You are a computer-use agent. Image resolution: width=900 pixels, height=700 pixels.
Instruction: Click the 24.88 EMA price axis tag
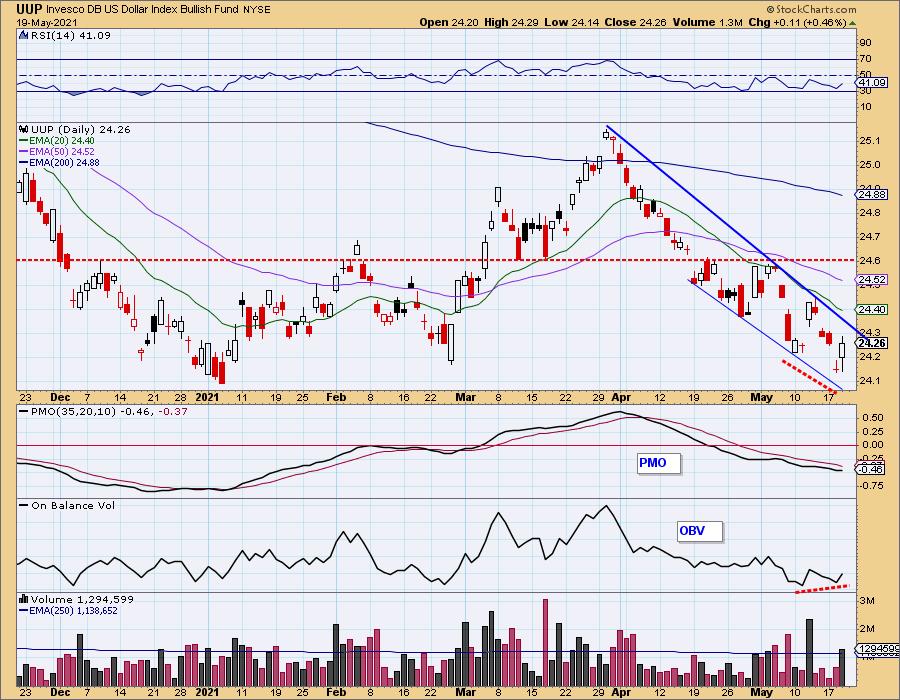point(871,195)
